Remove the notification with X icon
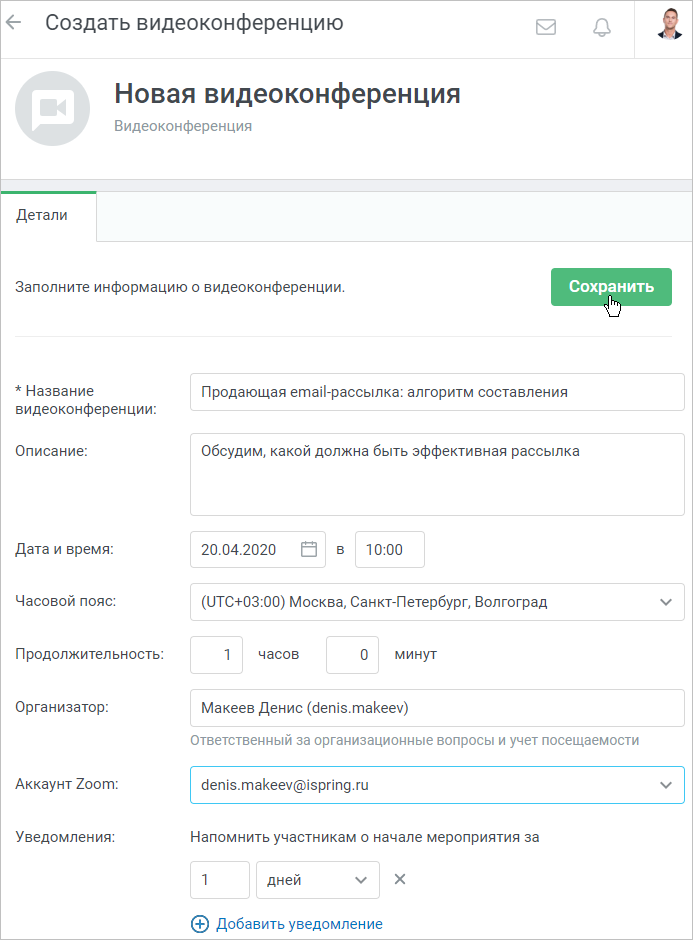 point(400,879)
